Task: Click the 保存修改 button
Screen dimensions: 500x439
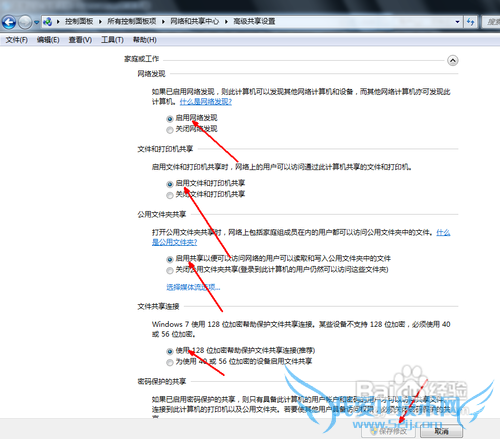Action: click(x=389, y=431)
